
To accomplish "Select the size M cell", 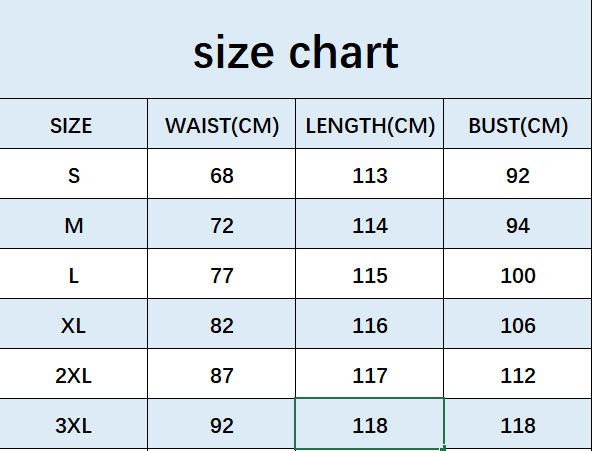I will tap(74, 224).
